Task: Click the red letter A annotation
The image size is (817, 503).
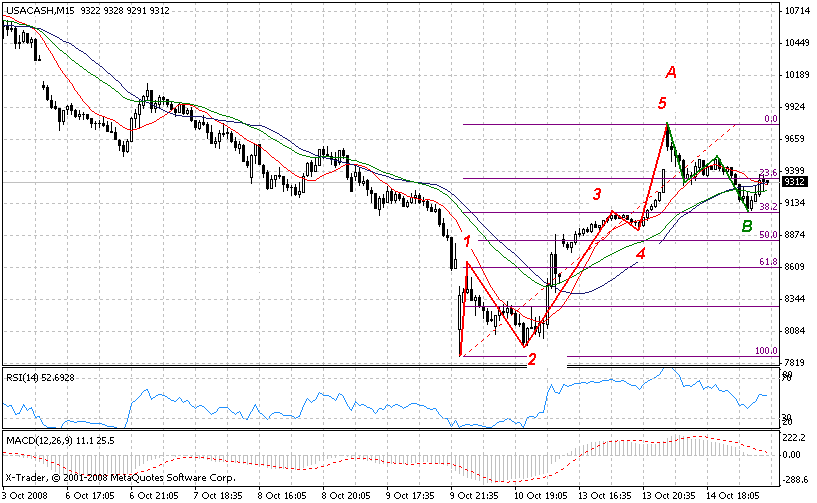Action: click(672, 72)
